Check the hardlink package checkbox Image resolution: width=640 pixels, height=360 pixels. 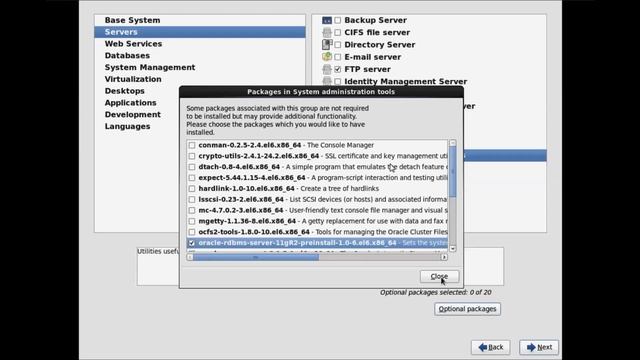coord(192,189)
